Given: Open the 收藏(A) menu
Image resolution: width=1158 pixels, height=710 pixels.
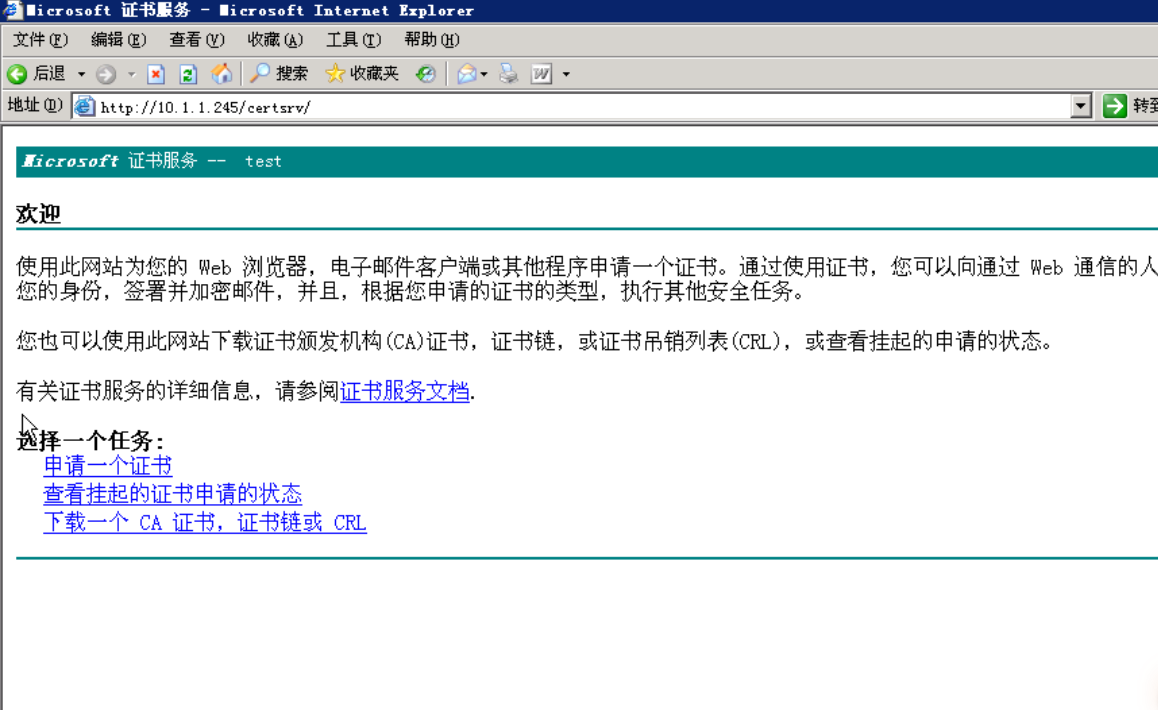Looking at the screenshot, I should point(275,40).
